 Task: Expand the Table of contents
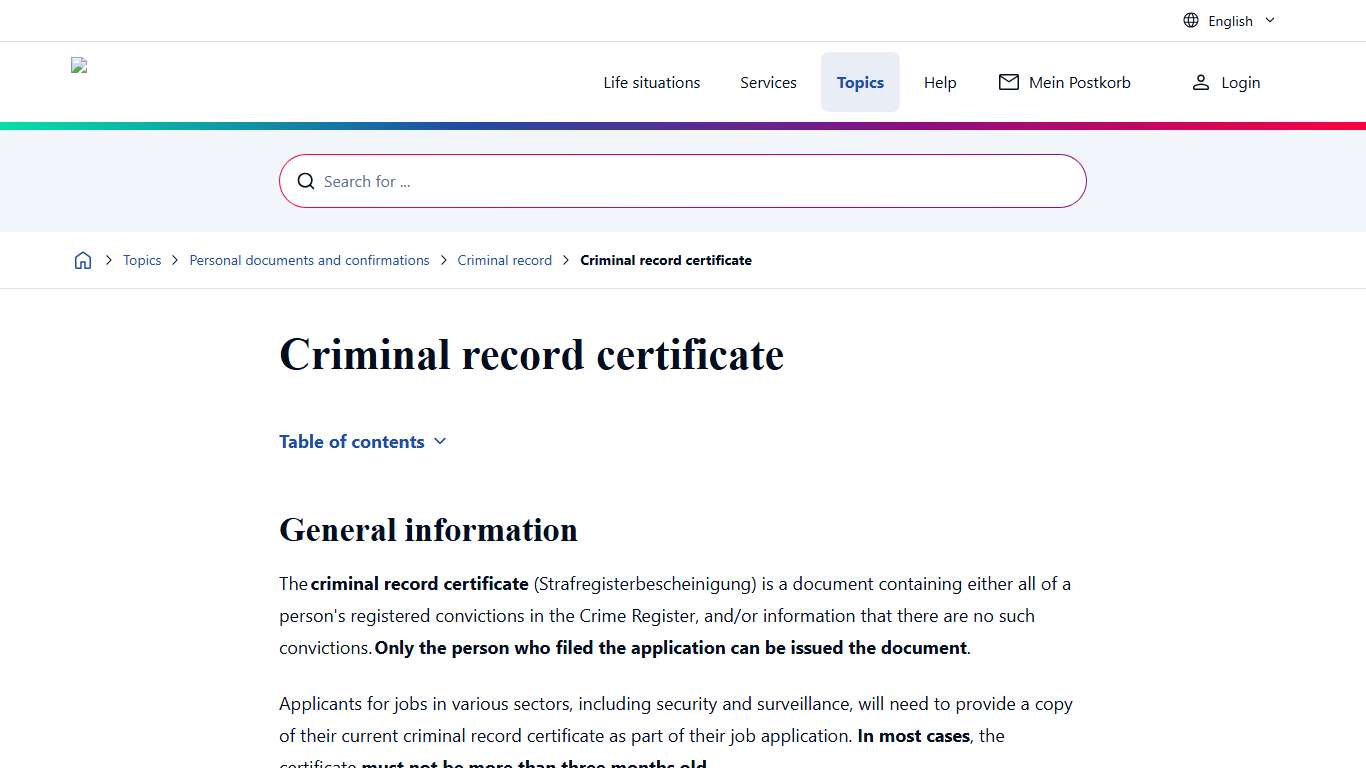(351, 441)
